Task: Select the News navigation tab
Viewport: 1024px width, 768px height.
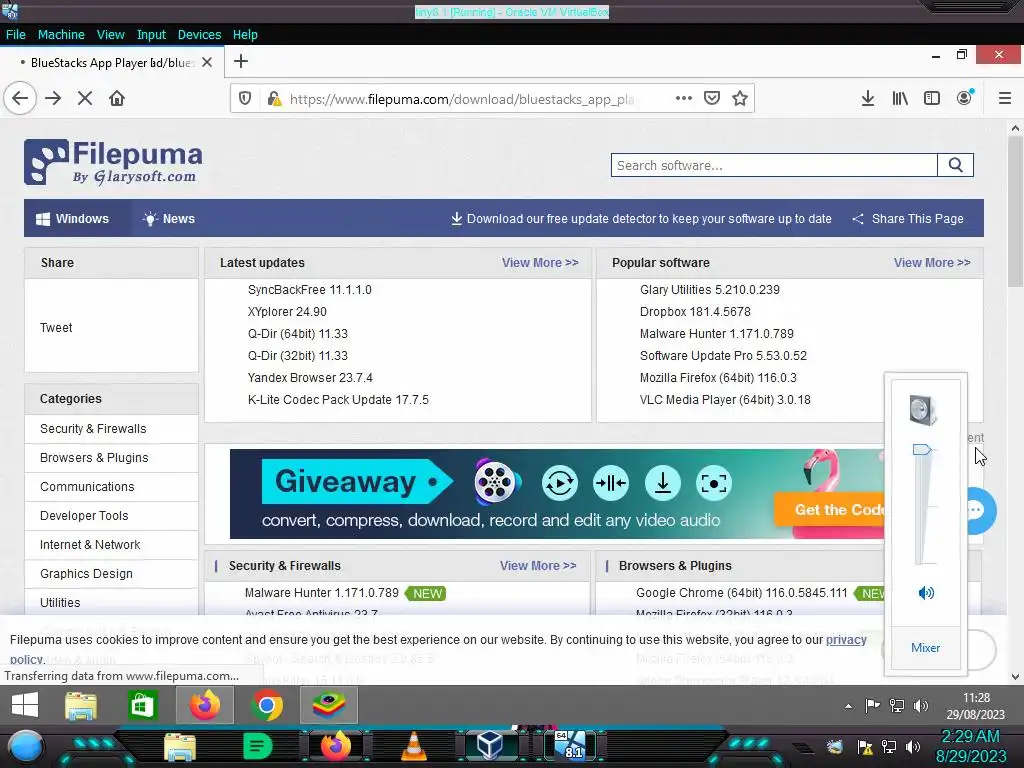Action: 169,219
